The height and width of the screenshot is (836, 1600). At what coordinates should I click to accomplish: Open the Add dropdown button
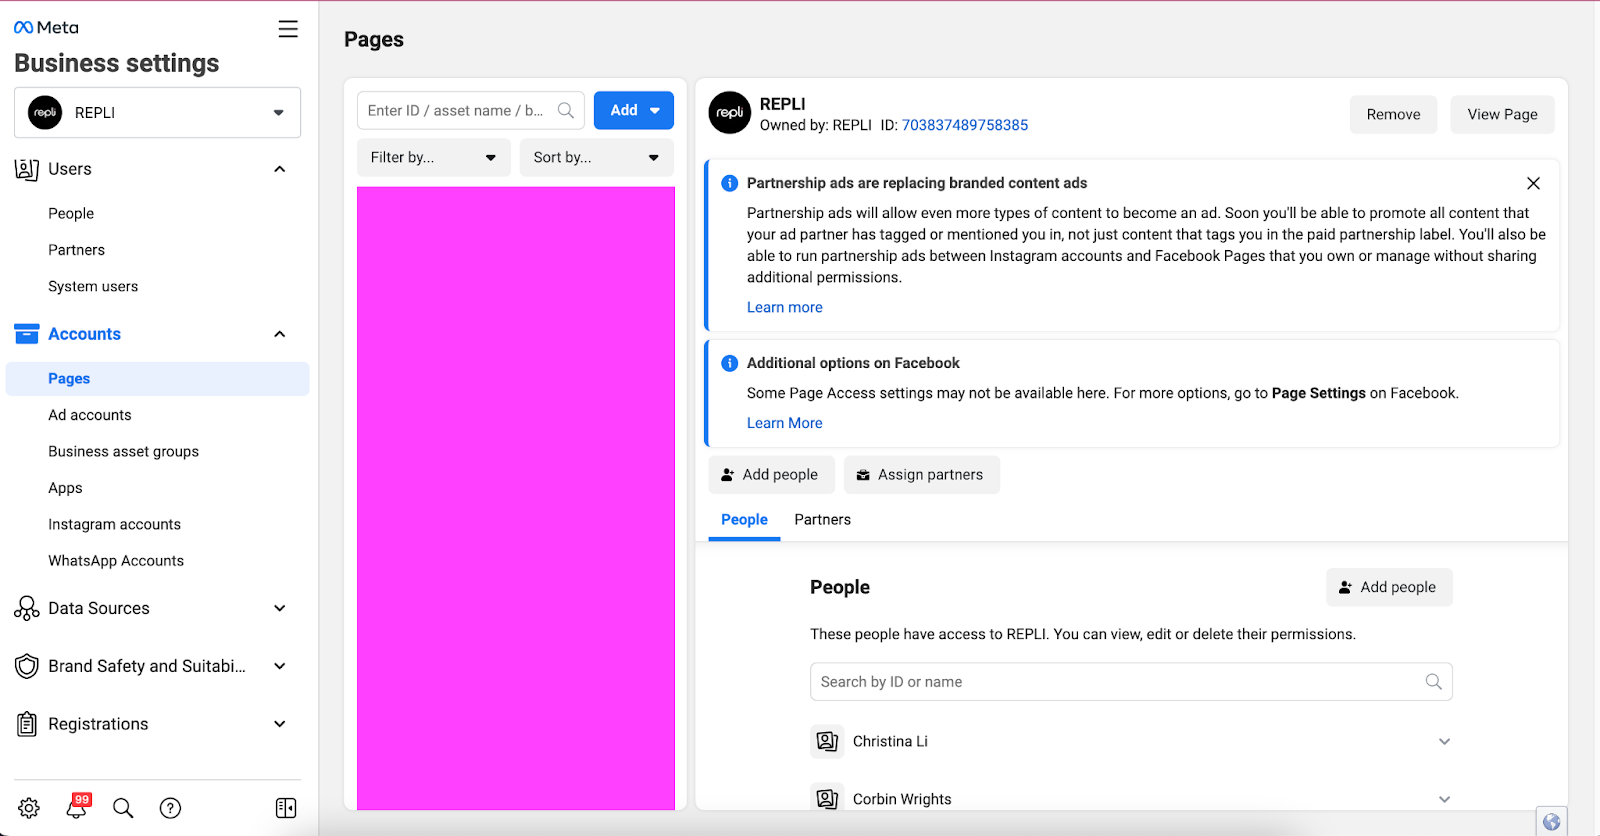(x=634, y=110)
